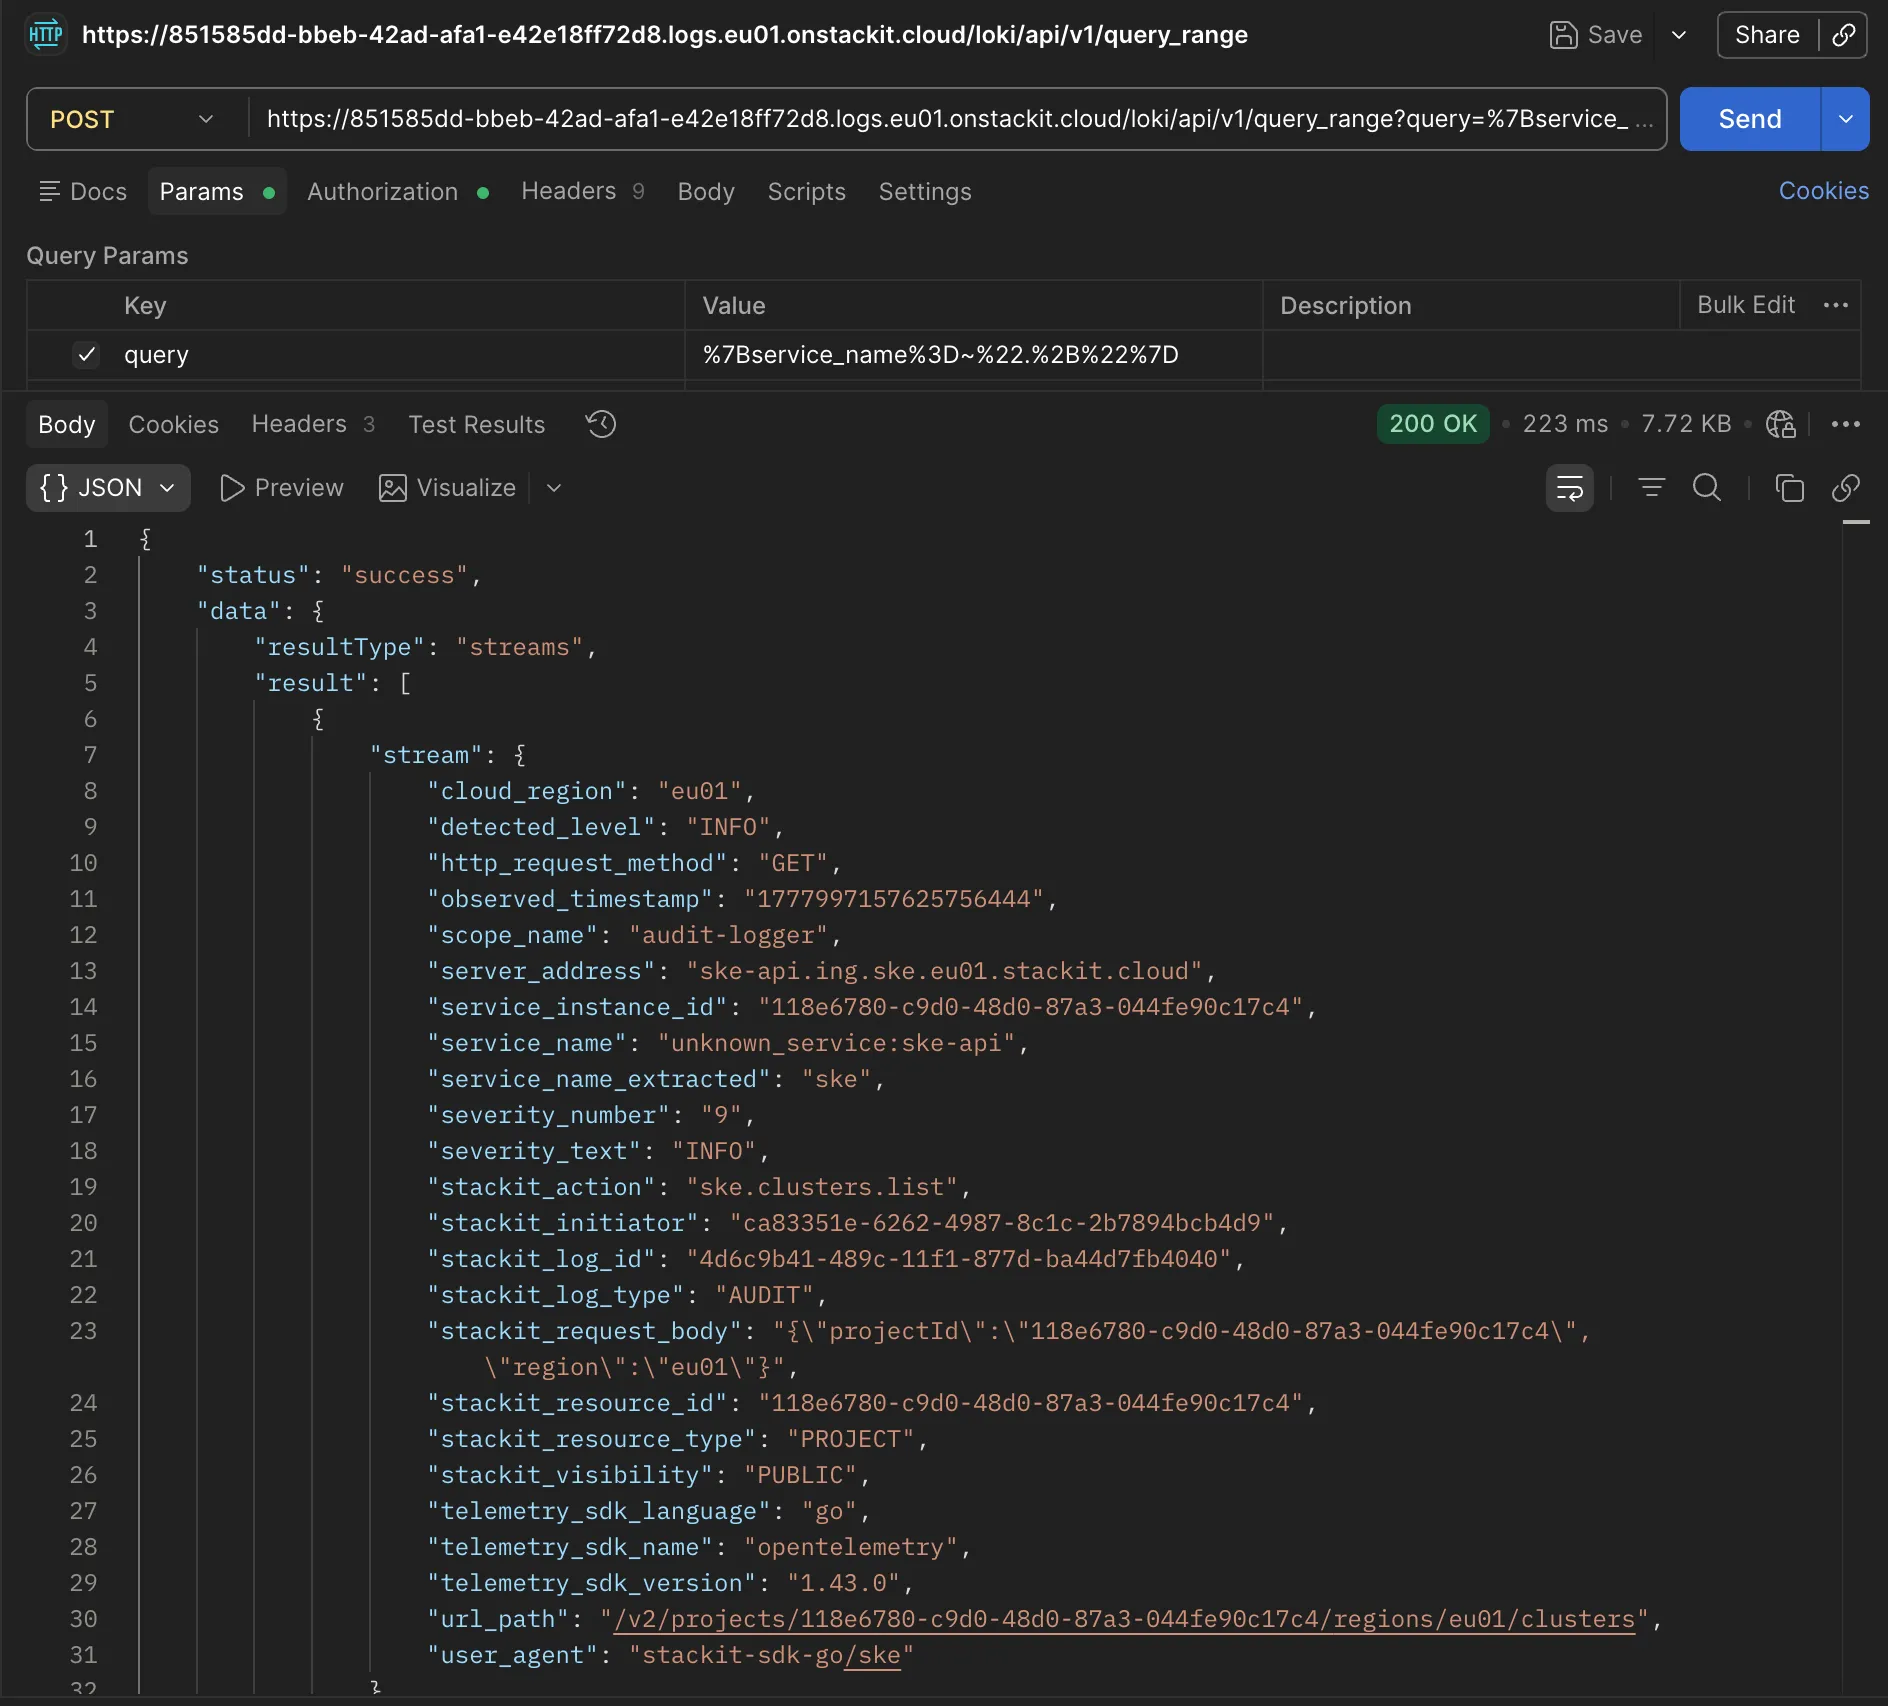Open the Settings tab

tap(925, 191)
